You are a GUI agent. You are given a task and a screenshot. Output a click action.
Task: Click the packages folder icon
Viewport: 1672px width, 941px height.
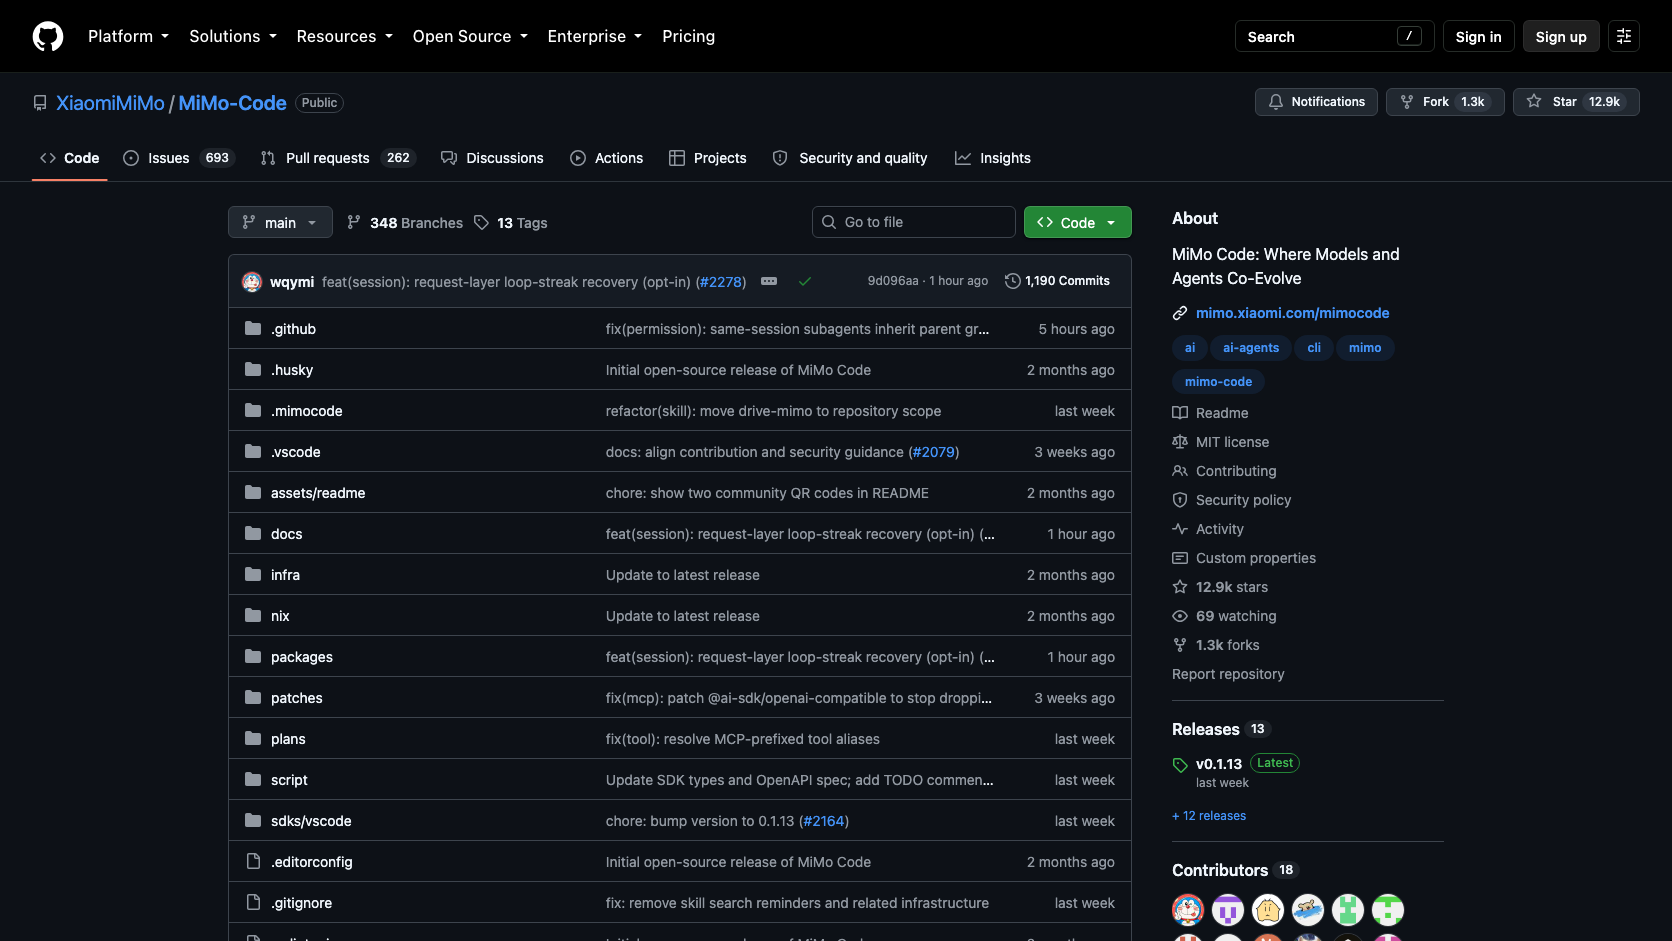[253, 656]
